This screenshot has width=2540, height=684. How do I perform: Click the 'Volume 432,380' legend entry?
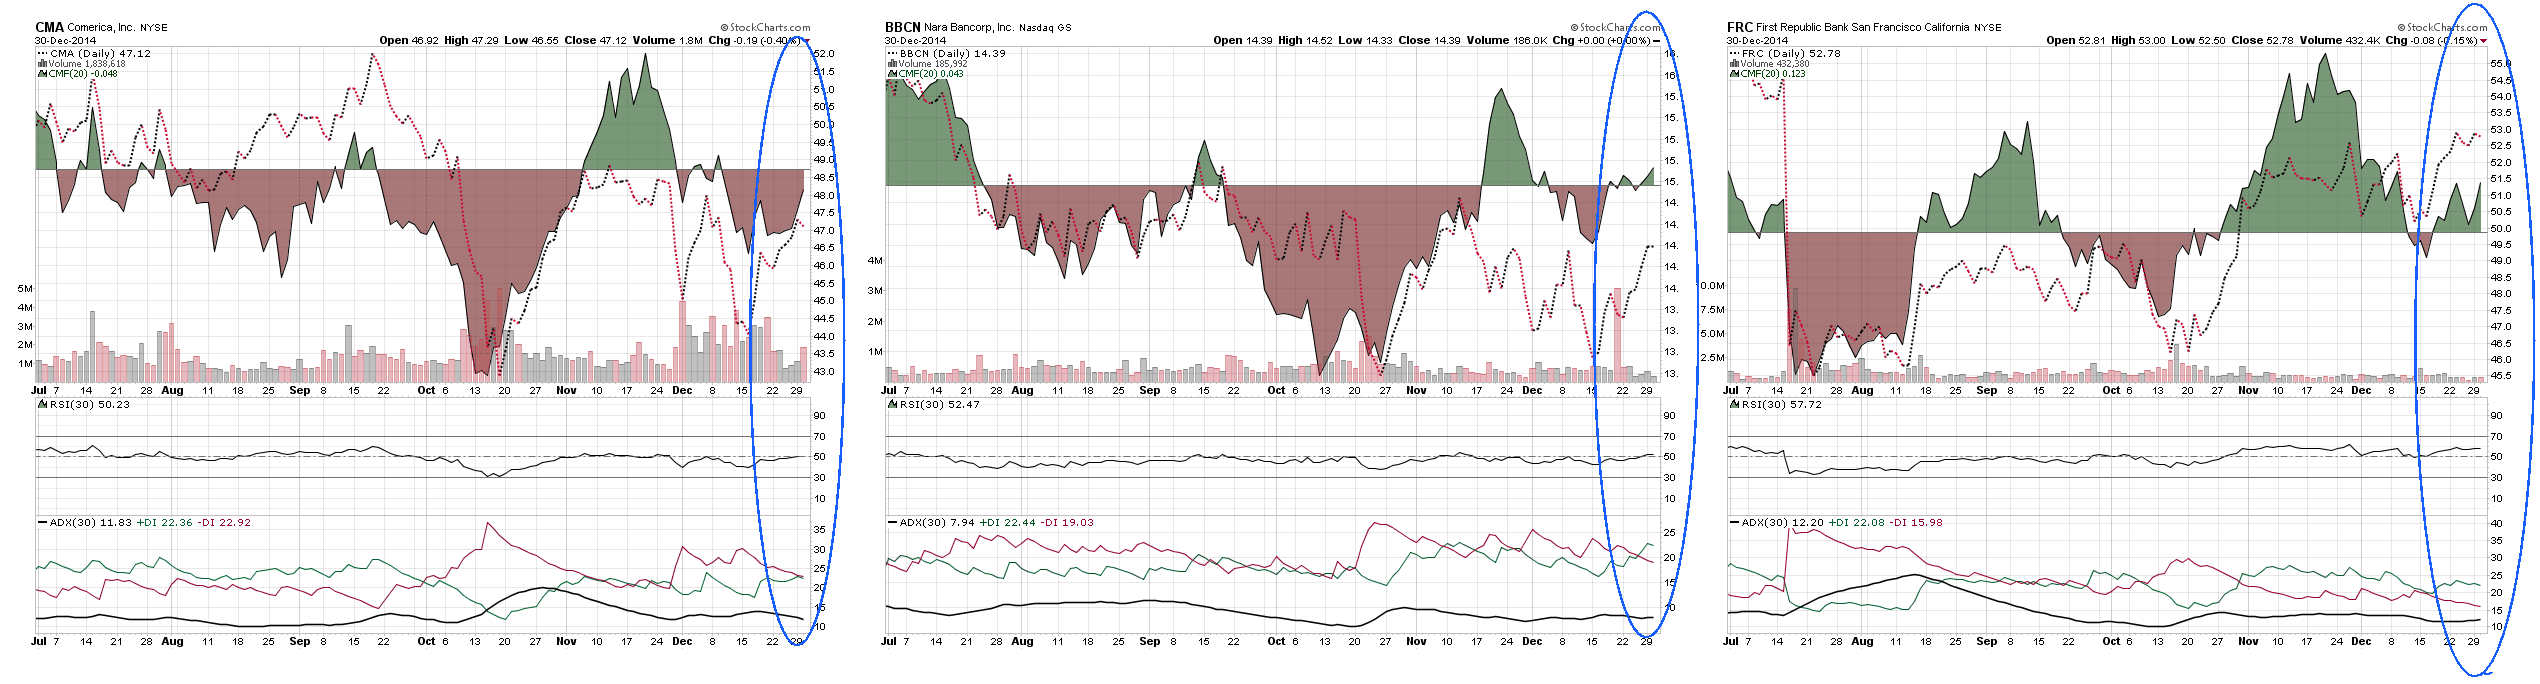[x=1775, y=63]
